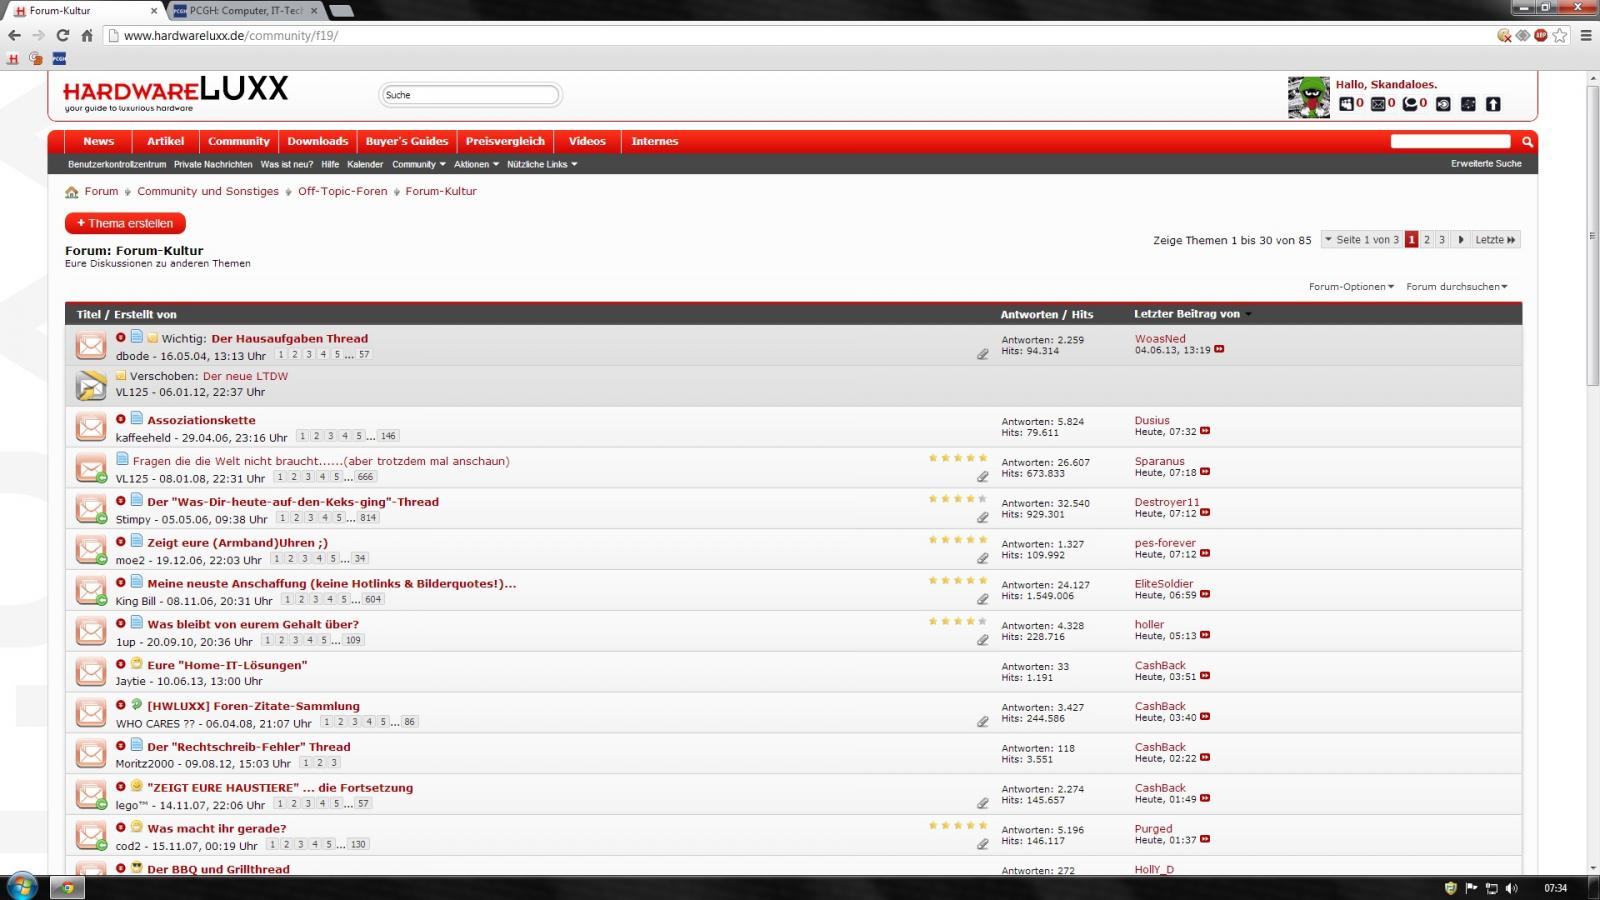Open the Forum-Optionen dropdown
1600x900 pixels.
1351,287
